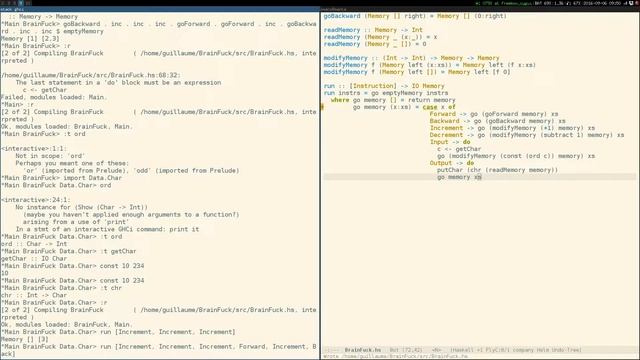Click the 'import Data.Char' prompt line
The image size is (640, 360).
click(x=61, y=178)
